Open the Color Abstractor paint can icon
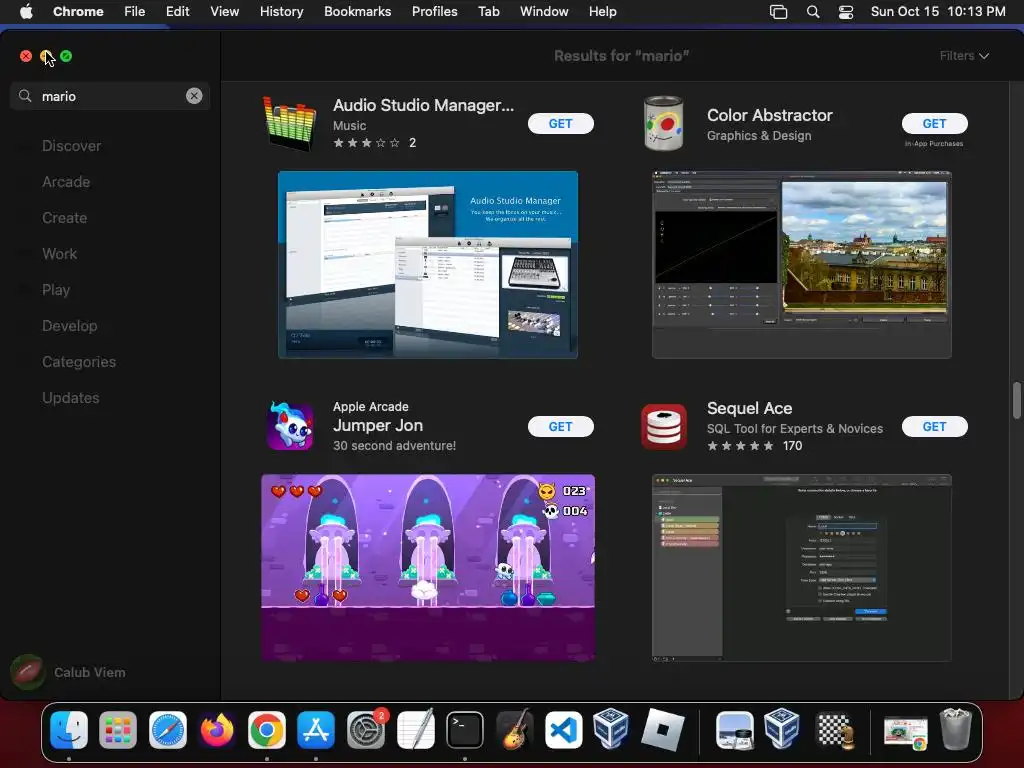The height and width of the screenshot is (768, 1024). pyautogui.click(x=664, y=123)
